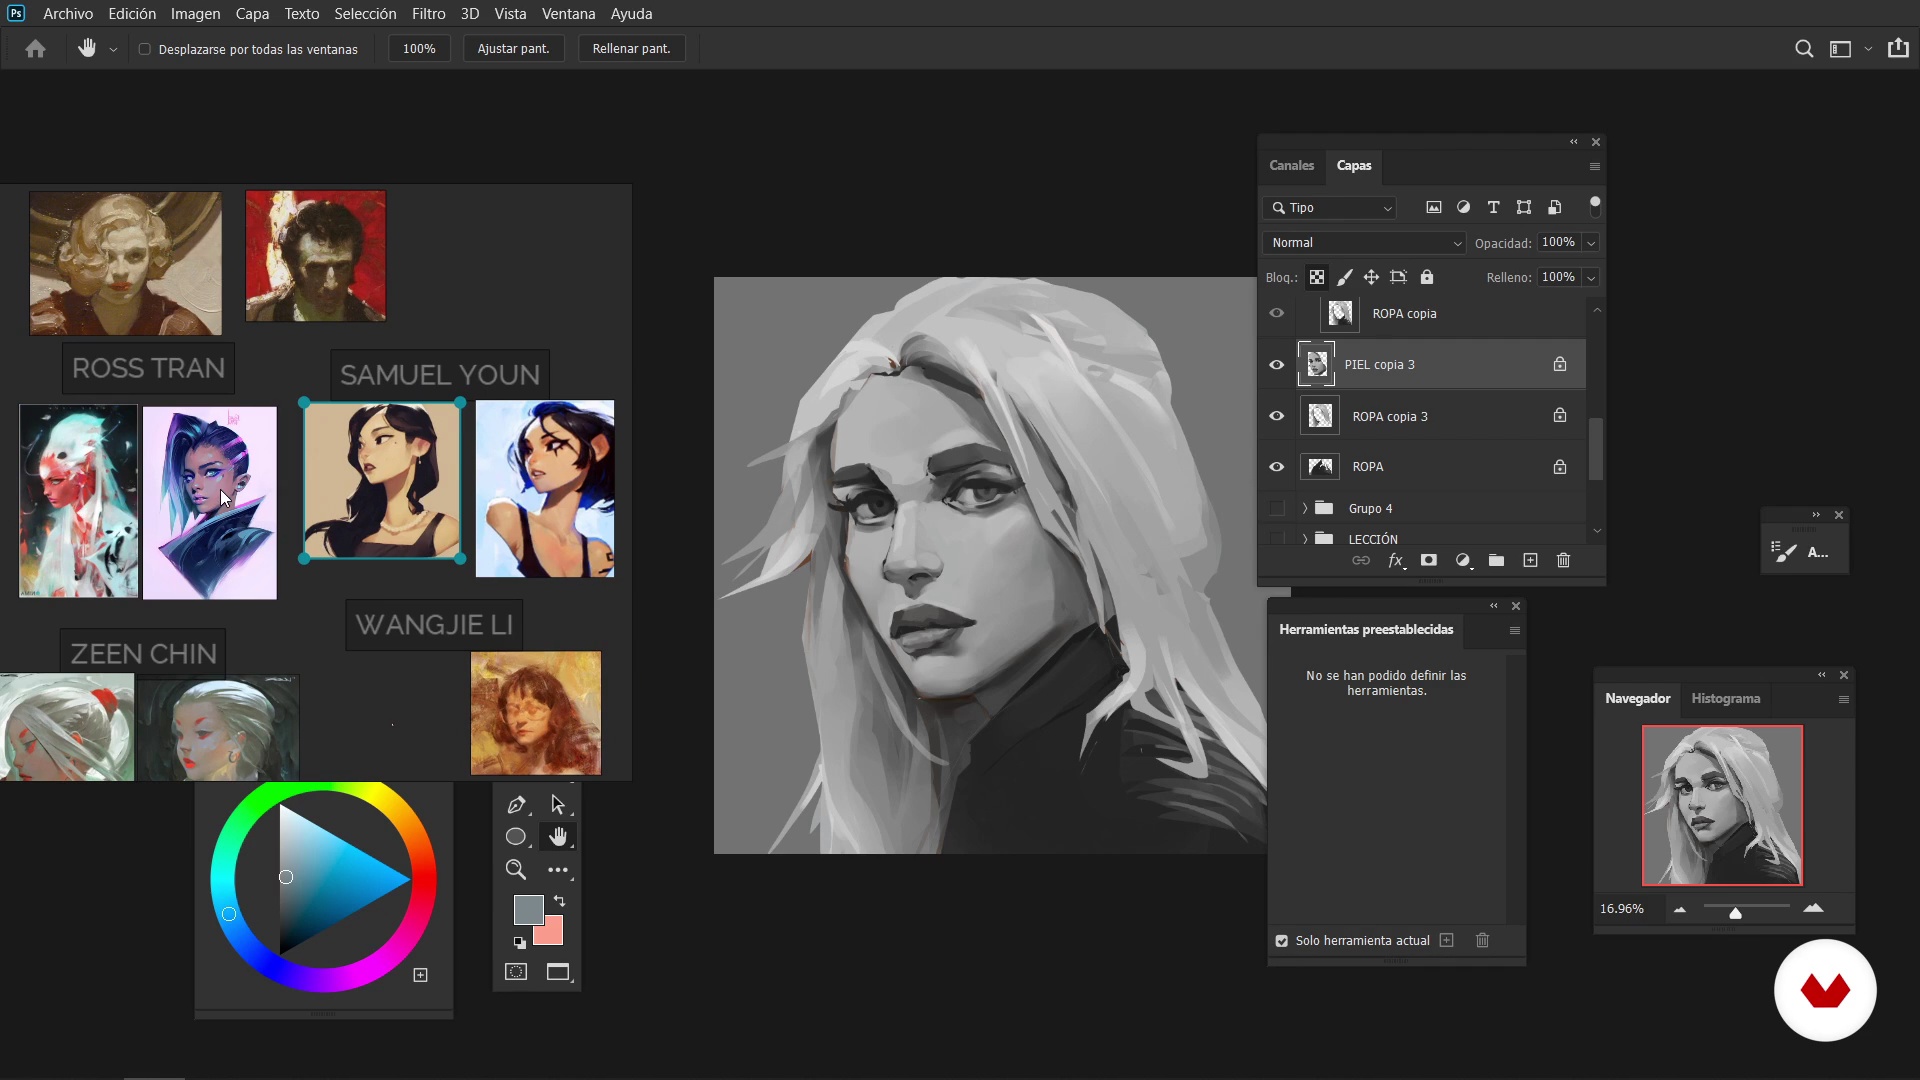The width and height of the screenshot is (1920, 1080).
Task: Toggle layer filtering switch on or off
Action: (x=1595, y=206)
